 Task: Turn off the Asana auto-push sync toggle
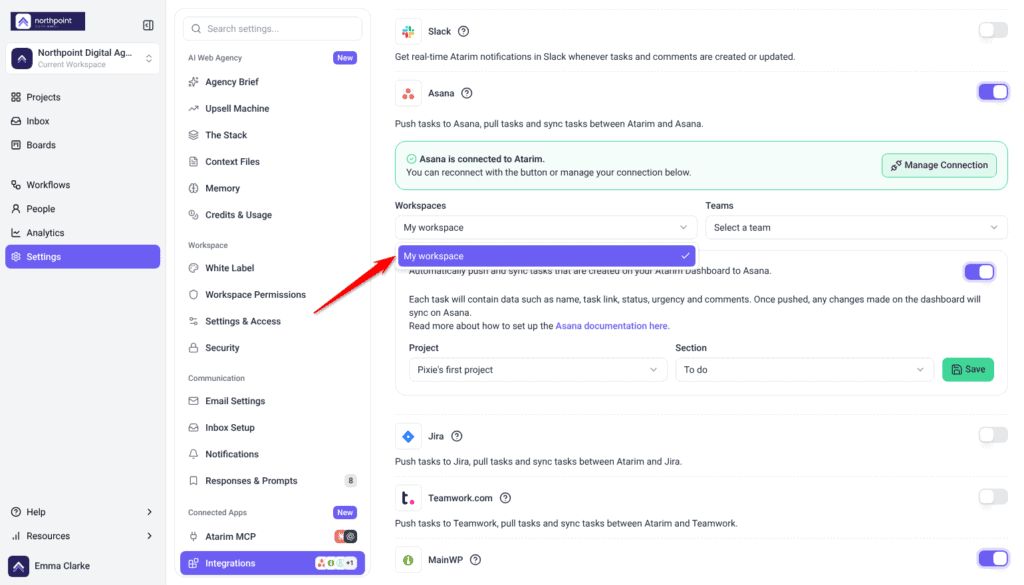[x=979, y=272]
